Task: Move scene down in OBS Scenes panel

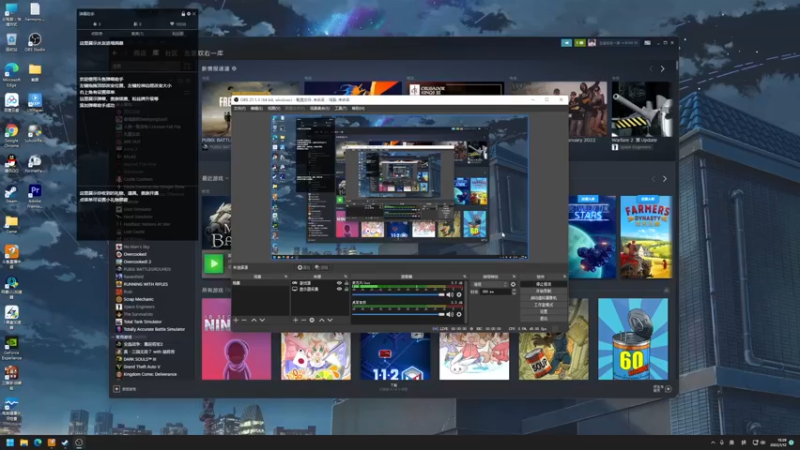Action: point(262,320)
